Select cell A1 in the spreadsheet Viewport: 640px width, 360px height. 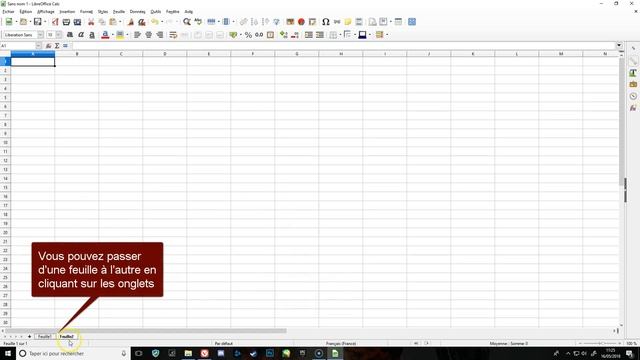pos(33,62)
